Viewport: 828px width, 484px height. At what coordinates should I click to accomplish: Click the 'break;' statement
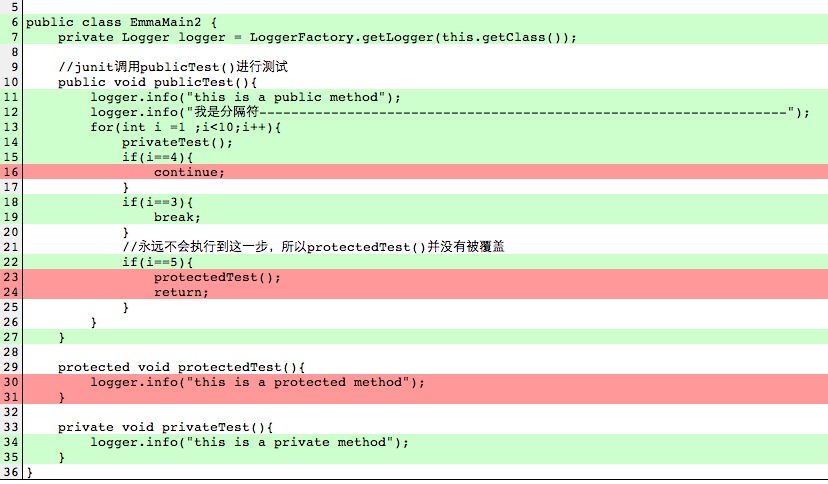click(177, 217)
